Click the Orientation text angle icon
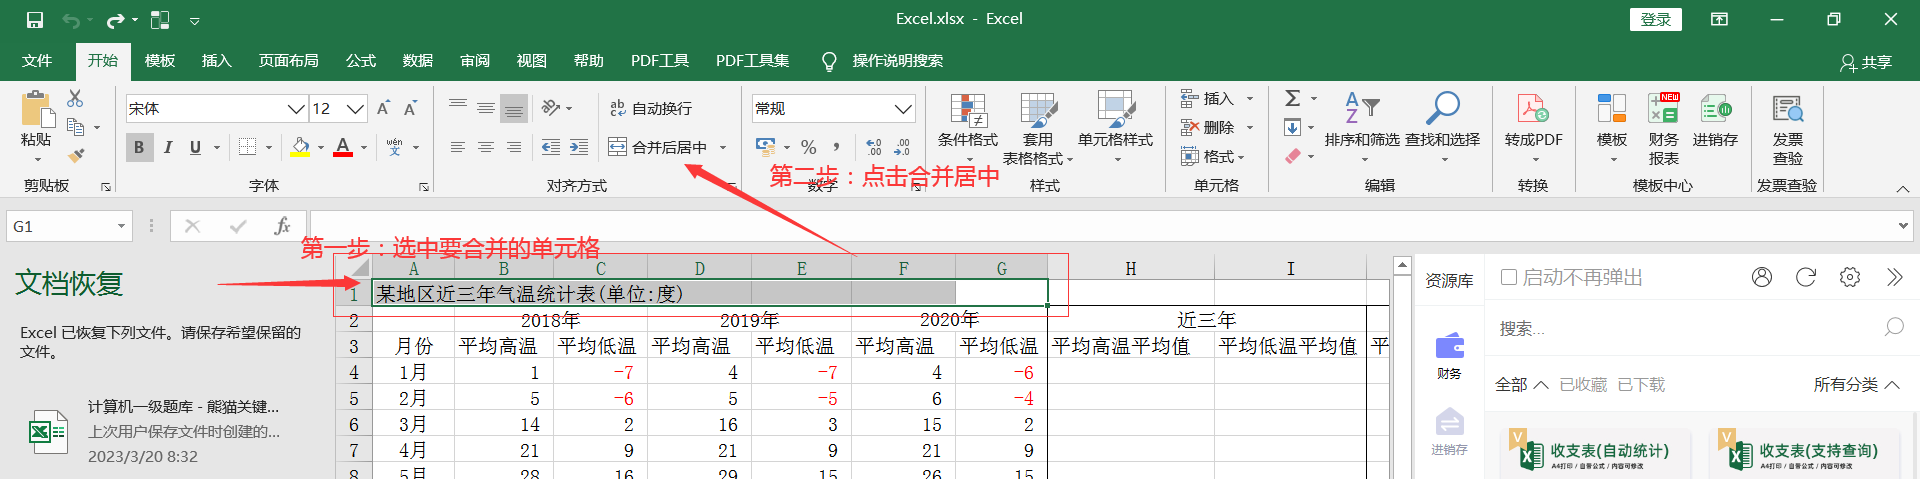Screen dimensions: 1920x479 551,107
